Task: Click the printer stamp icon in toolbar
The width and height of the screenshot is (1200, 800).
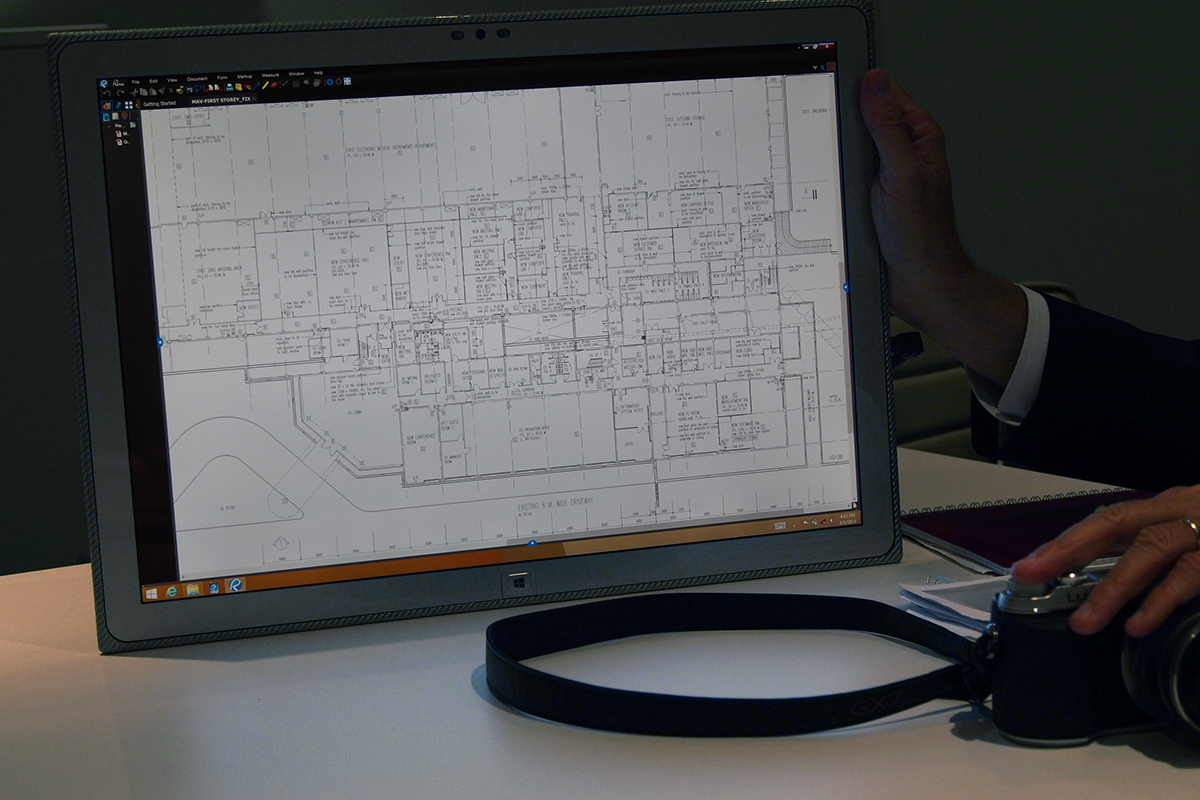Action: point(229,87)
